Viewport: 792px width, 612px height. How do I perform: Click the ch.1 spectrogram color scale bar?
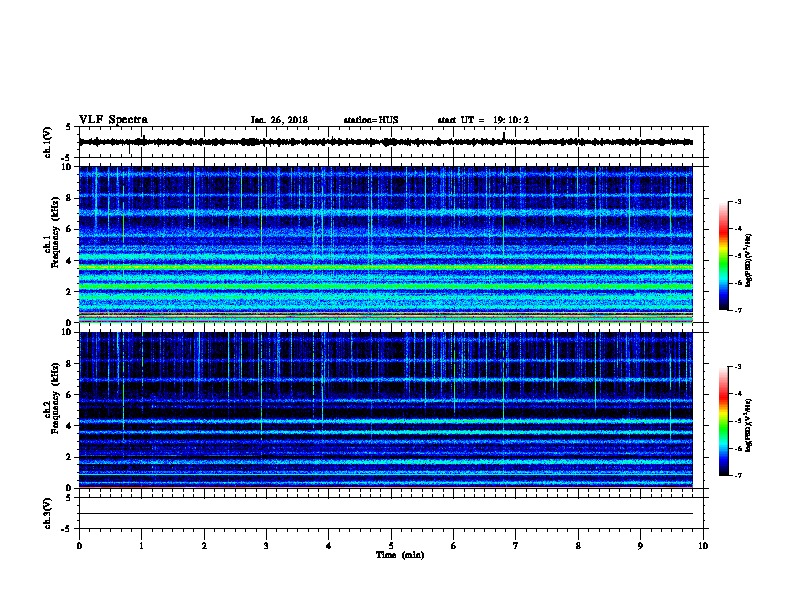click(x=724, y=256)
